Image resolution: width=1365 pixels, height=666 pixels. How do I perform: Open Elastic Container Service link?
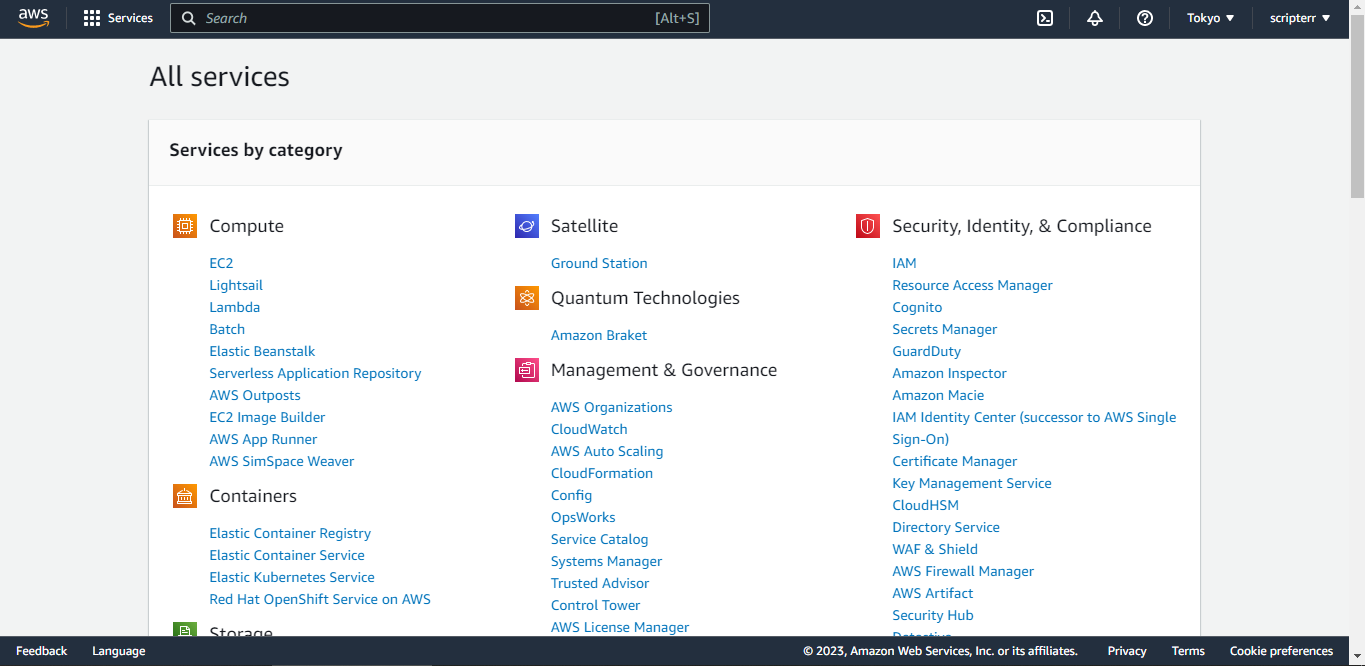287,555
